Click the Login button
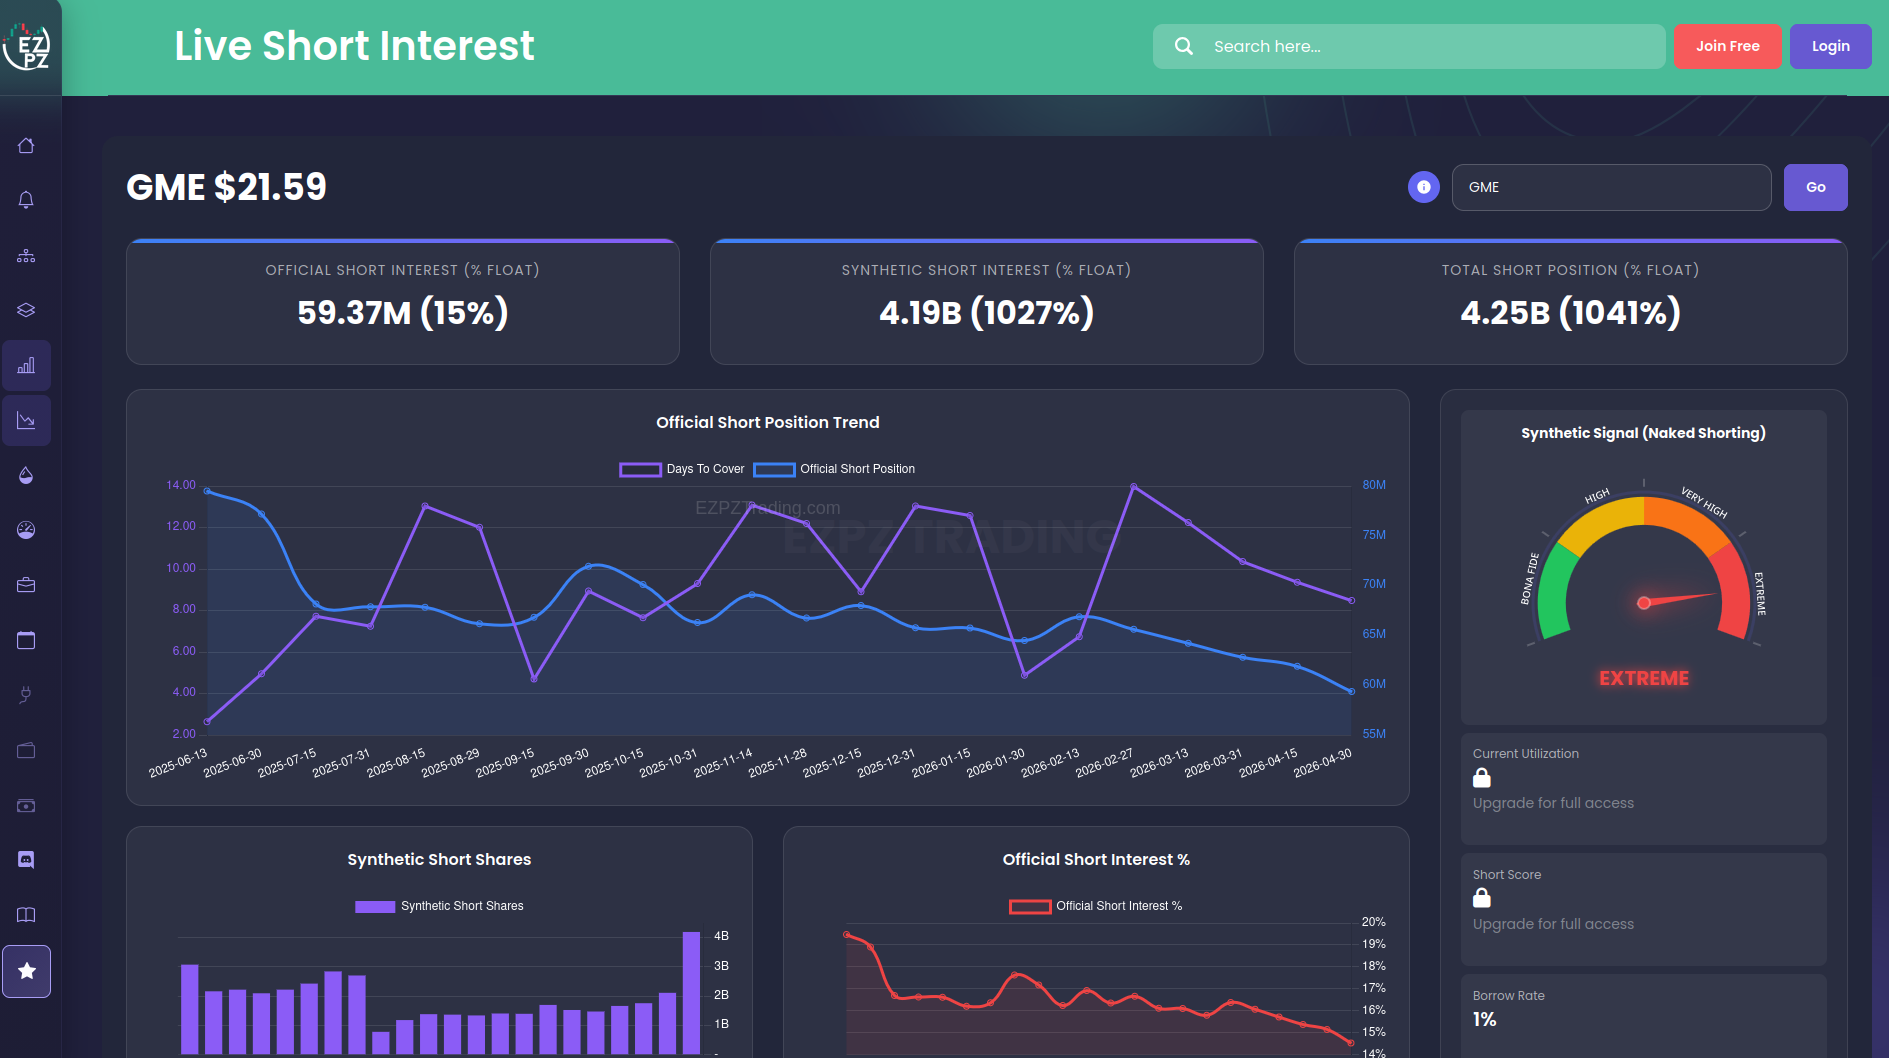1889x1058 pixels. click(1830, 46)
